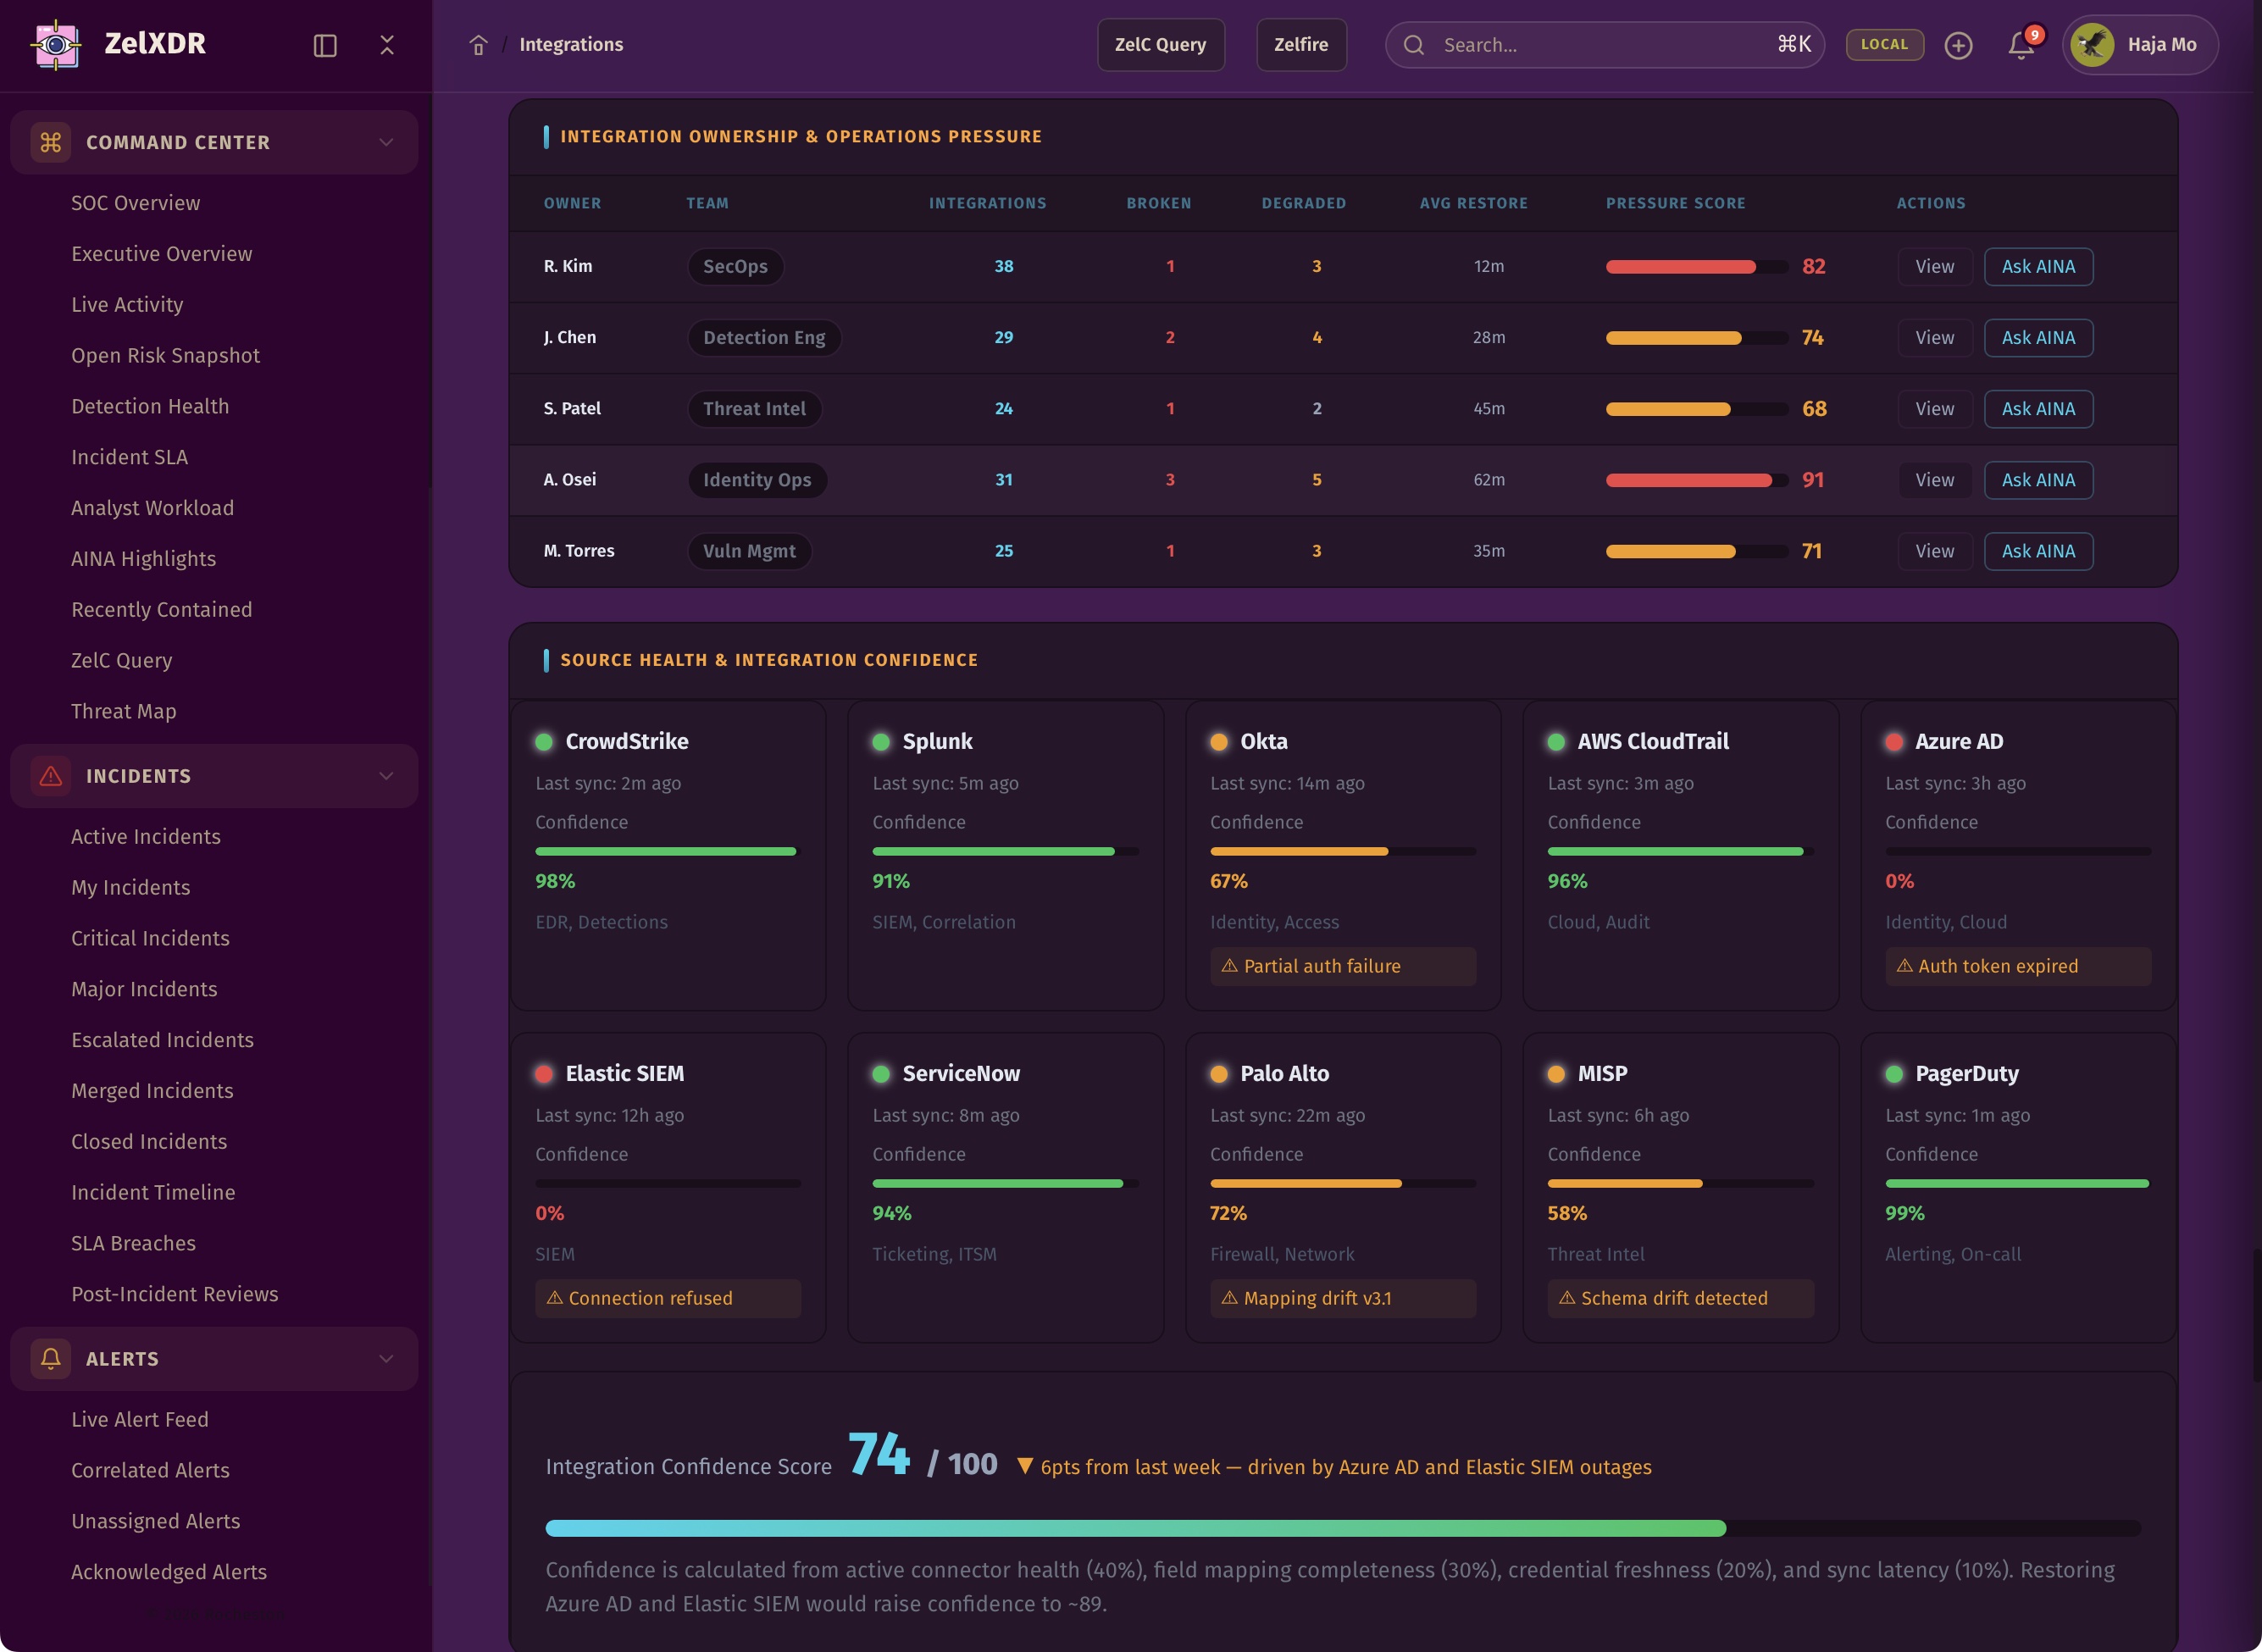
Task: Toggle the LOCAL environment badge
Action: coord(1884,45)
